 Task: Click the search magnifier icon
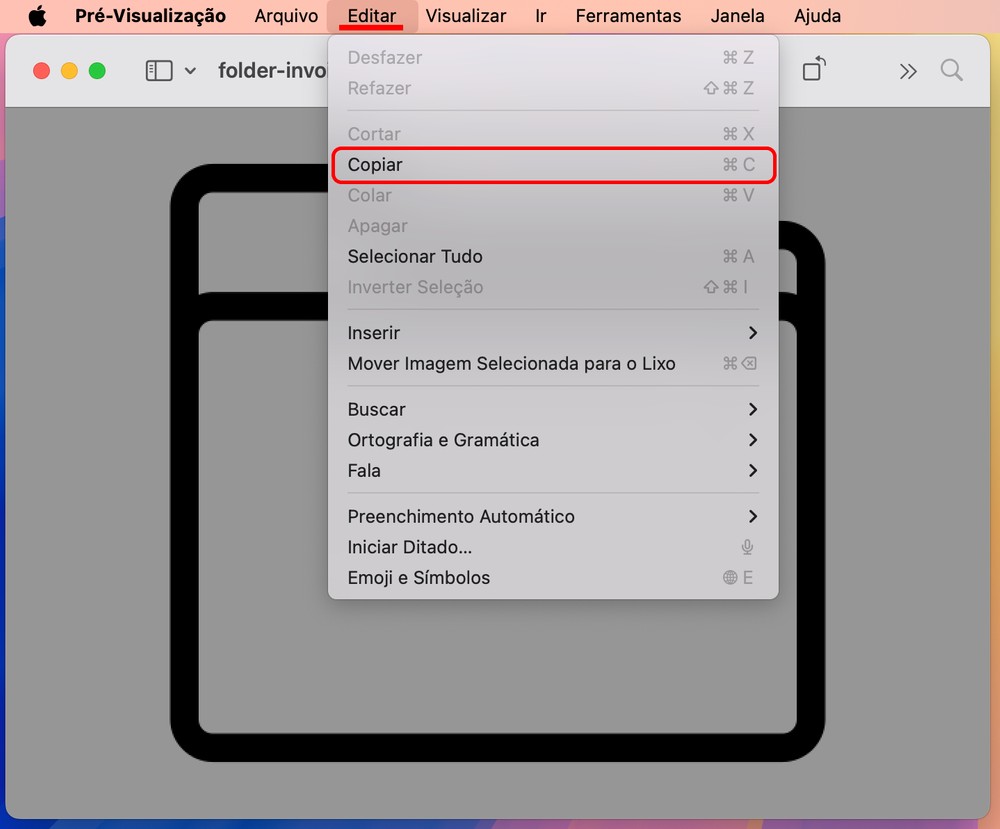pos(951,70)
